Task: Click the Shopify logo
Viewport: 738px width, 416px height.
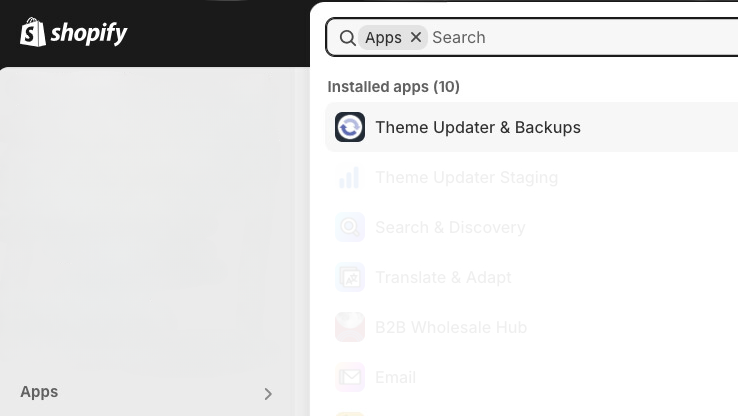Action: pos(73,32)
